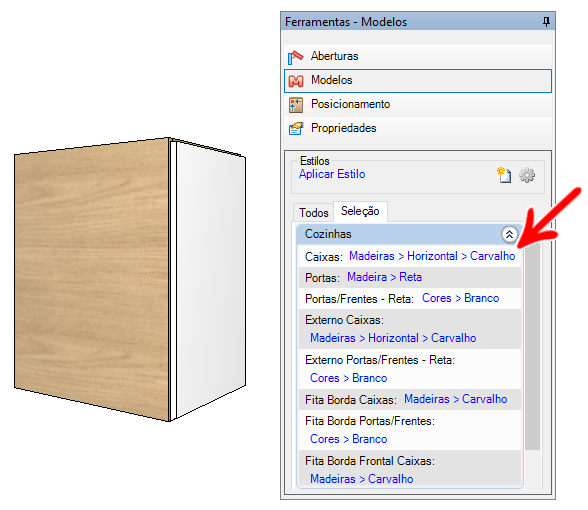
Task: Click the Aberturas ruler icon
Action: [x=296, y=57]
